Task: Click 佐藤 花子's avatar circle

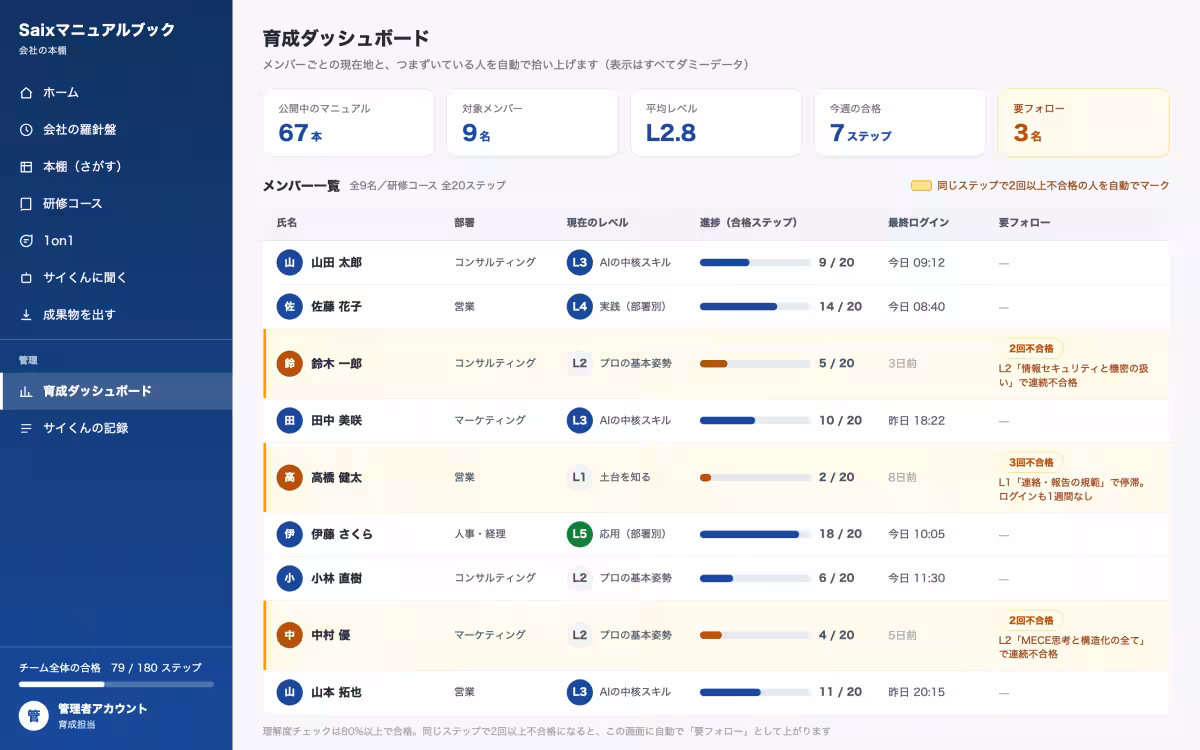Action: pos(289,307)
